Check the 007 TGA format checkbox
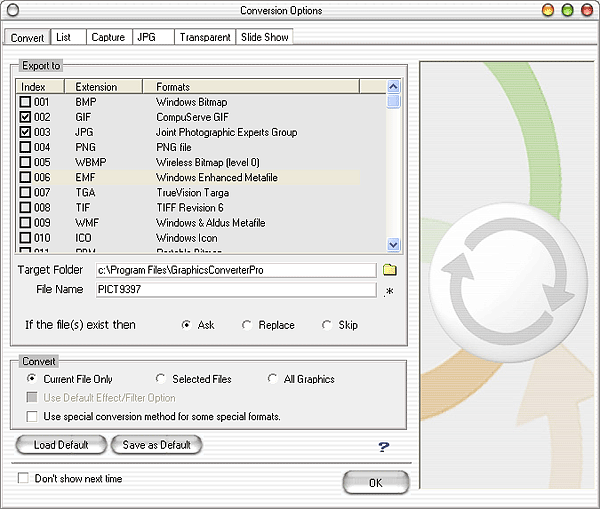 pyautogui.click(x=25, y=192)
